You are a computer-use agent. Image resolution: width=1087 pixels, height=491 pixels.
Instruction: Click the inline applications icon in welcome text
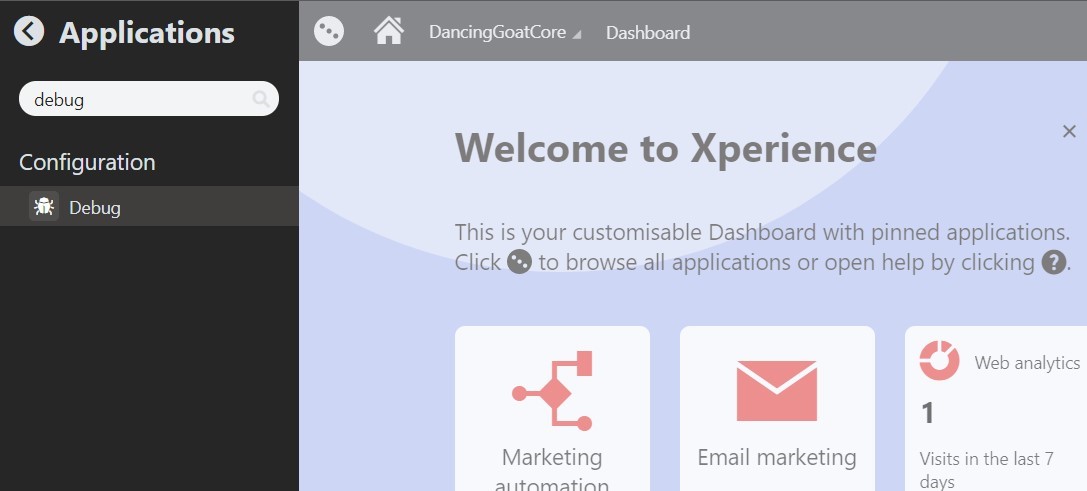(519, 262)
